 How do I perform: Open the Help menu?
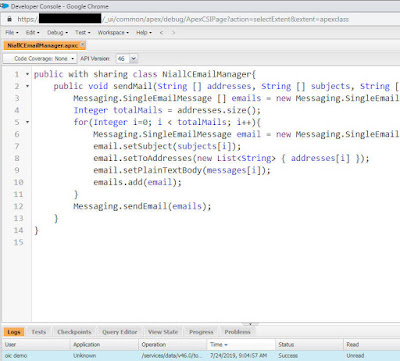[144, 32]
